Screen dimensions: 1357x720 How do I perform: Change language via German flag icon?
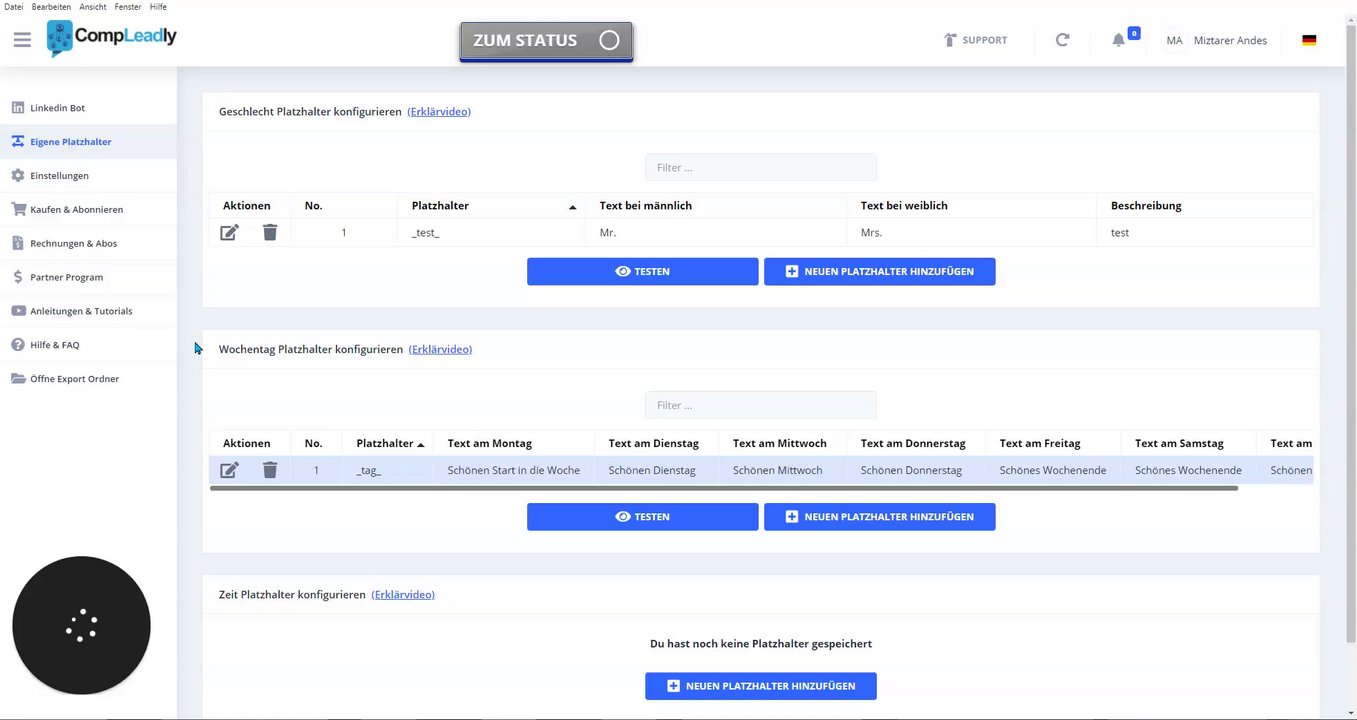[1309, 40]
